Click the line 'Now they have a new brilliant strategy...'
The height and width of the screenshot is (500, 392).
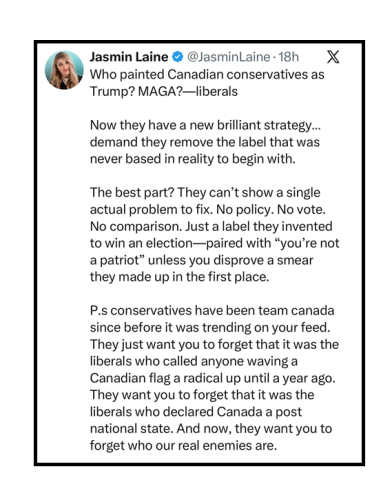pyautogui.click(x=205, y=125)
